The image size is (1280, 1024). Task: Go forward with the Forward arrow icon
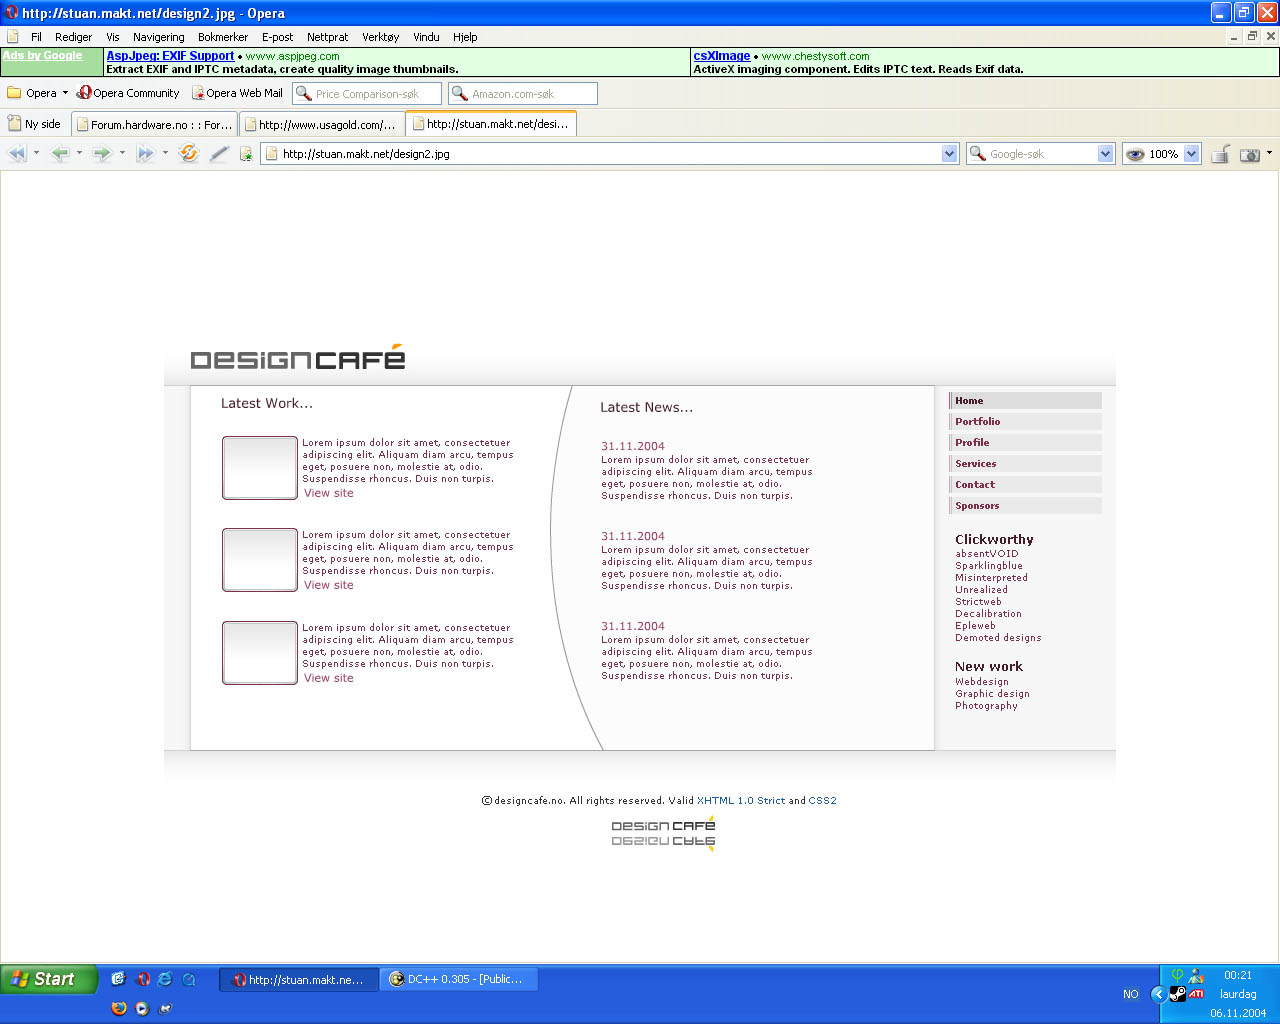[x=102, y=154]
